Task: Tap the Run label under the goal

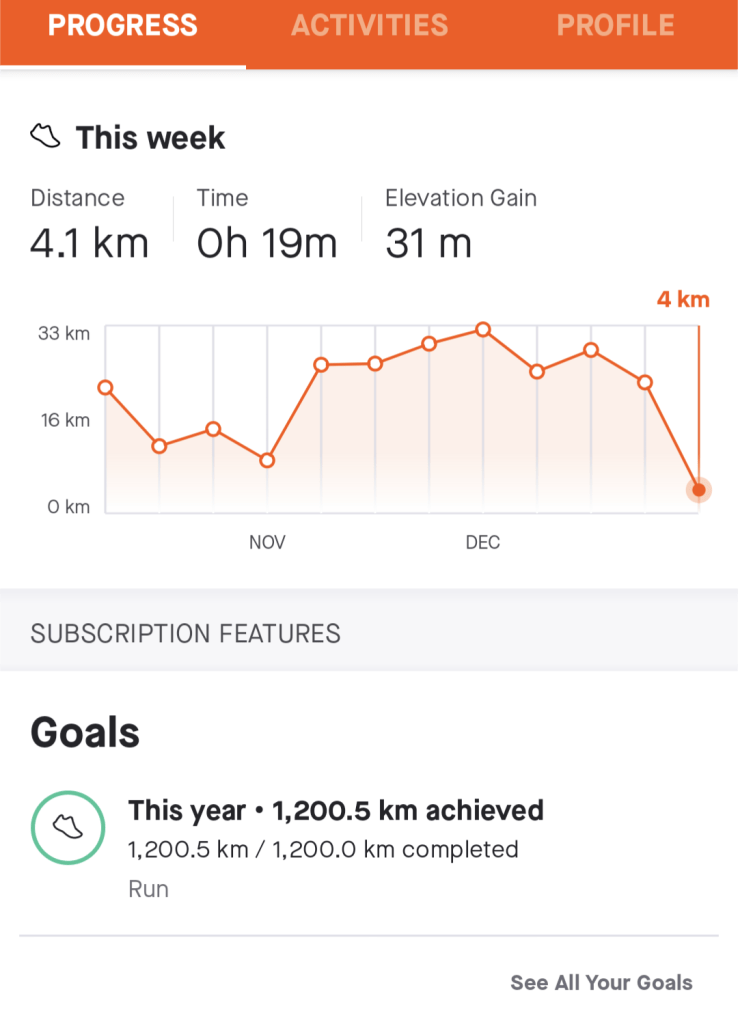Action: click(x=148, y=889)
